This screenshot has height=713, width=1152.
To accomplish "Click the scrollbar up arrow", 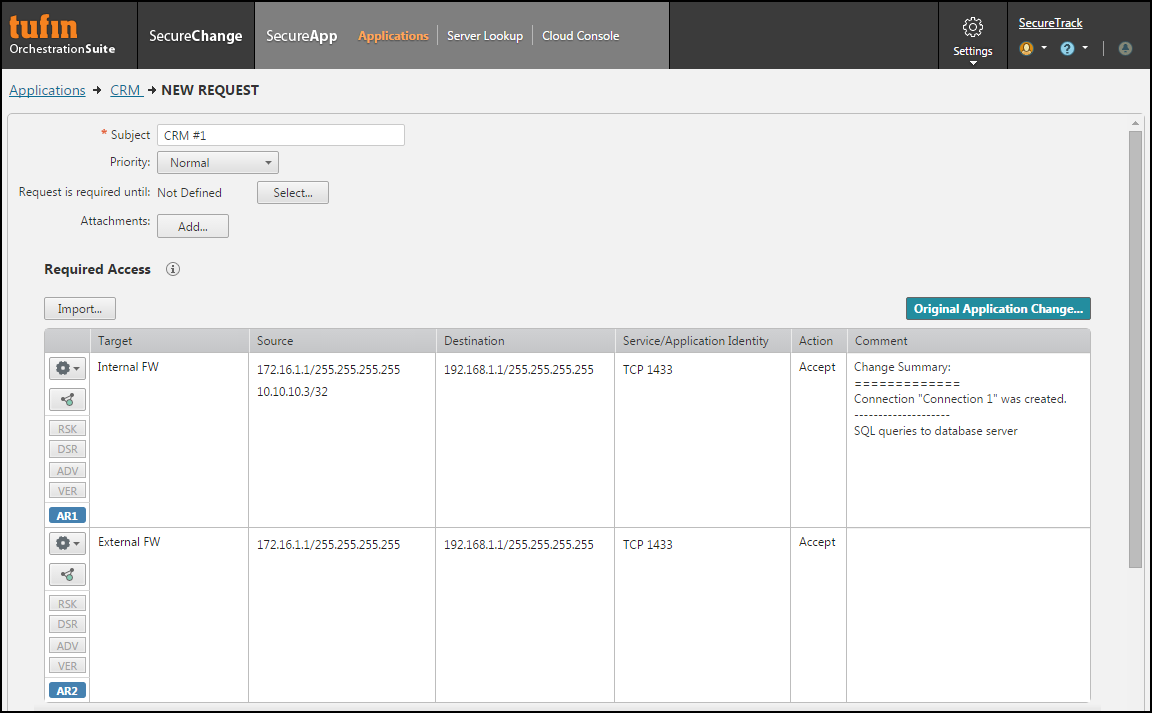I will click(x=1135, y=123).
